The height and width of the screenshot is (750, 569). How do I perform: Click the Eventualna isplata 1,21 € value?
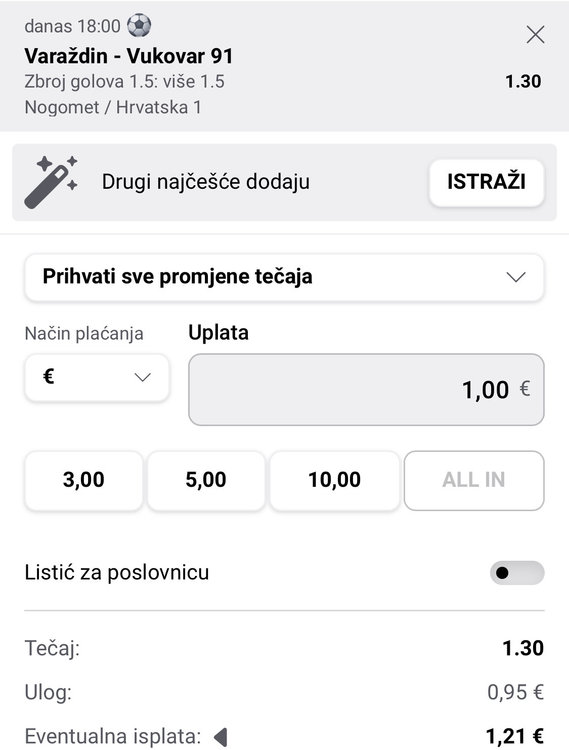(514, 737)
